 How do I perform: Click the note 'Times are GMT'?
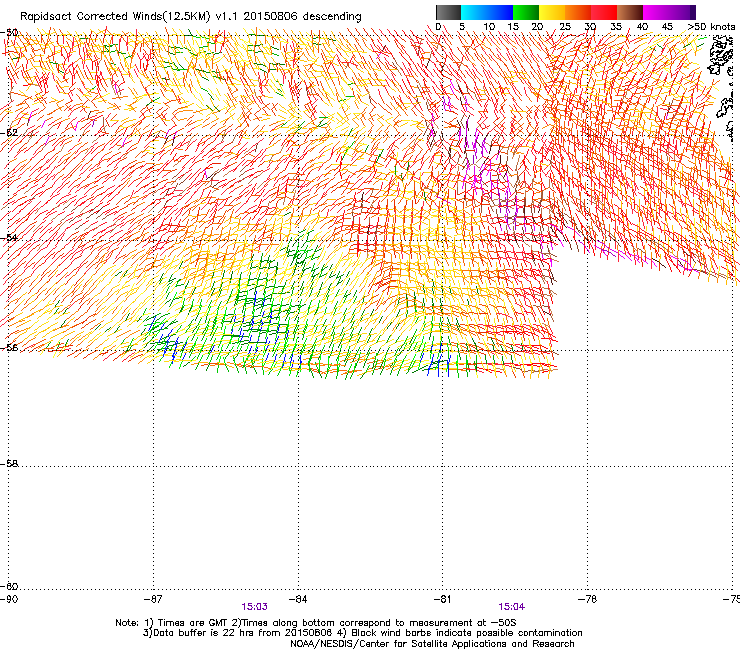[193, 623]
